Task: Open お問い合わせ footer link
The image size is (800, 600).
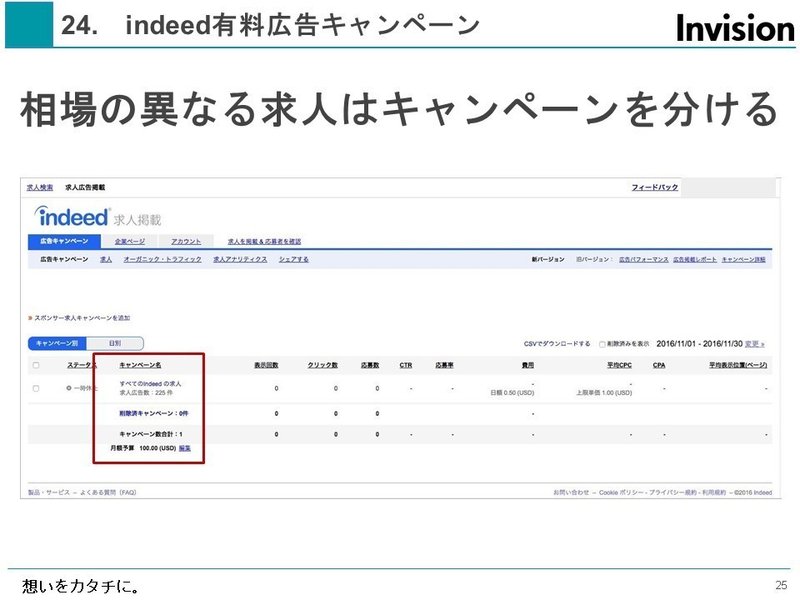Action: 571,492
